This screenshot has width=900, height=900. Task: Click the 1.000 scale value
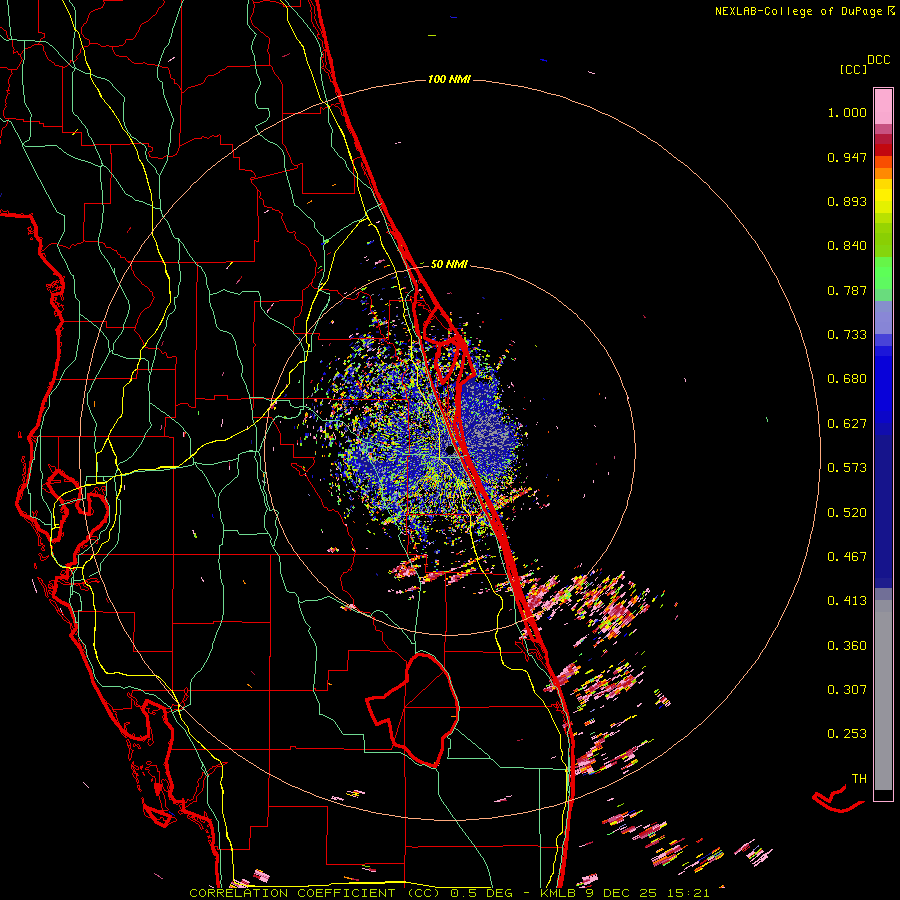847,112
